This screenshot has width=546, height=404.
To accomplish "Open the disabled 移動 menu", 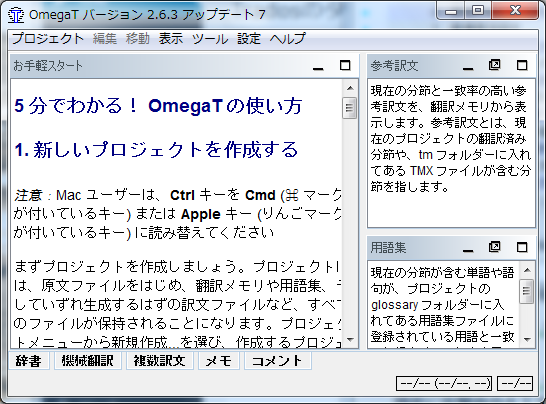I will (138, 39).
